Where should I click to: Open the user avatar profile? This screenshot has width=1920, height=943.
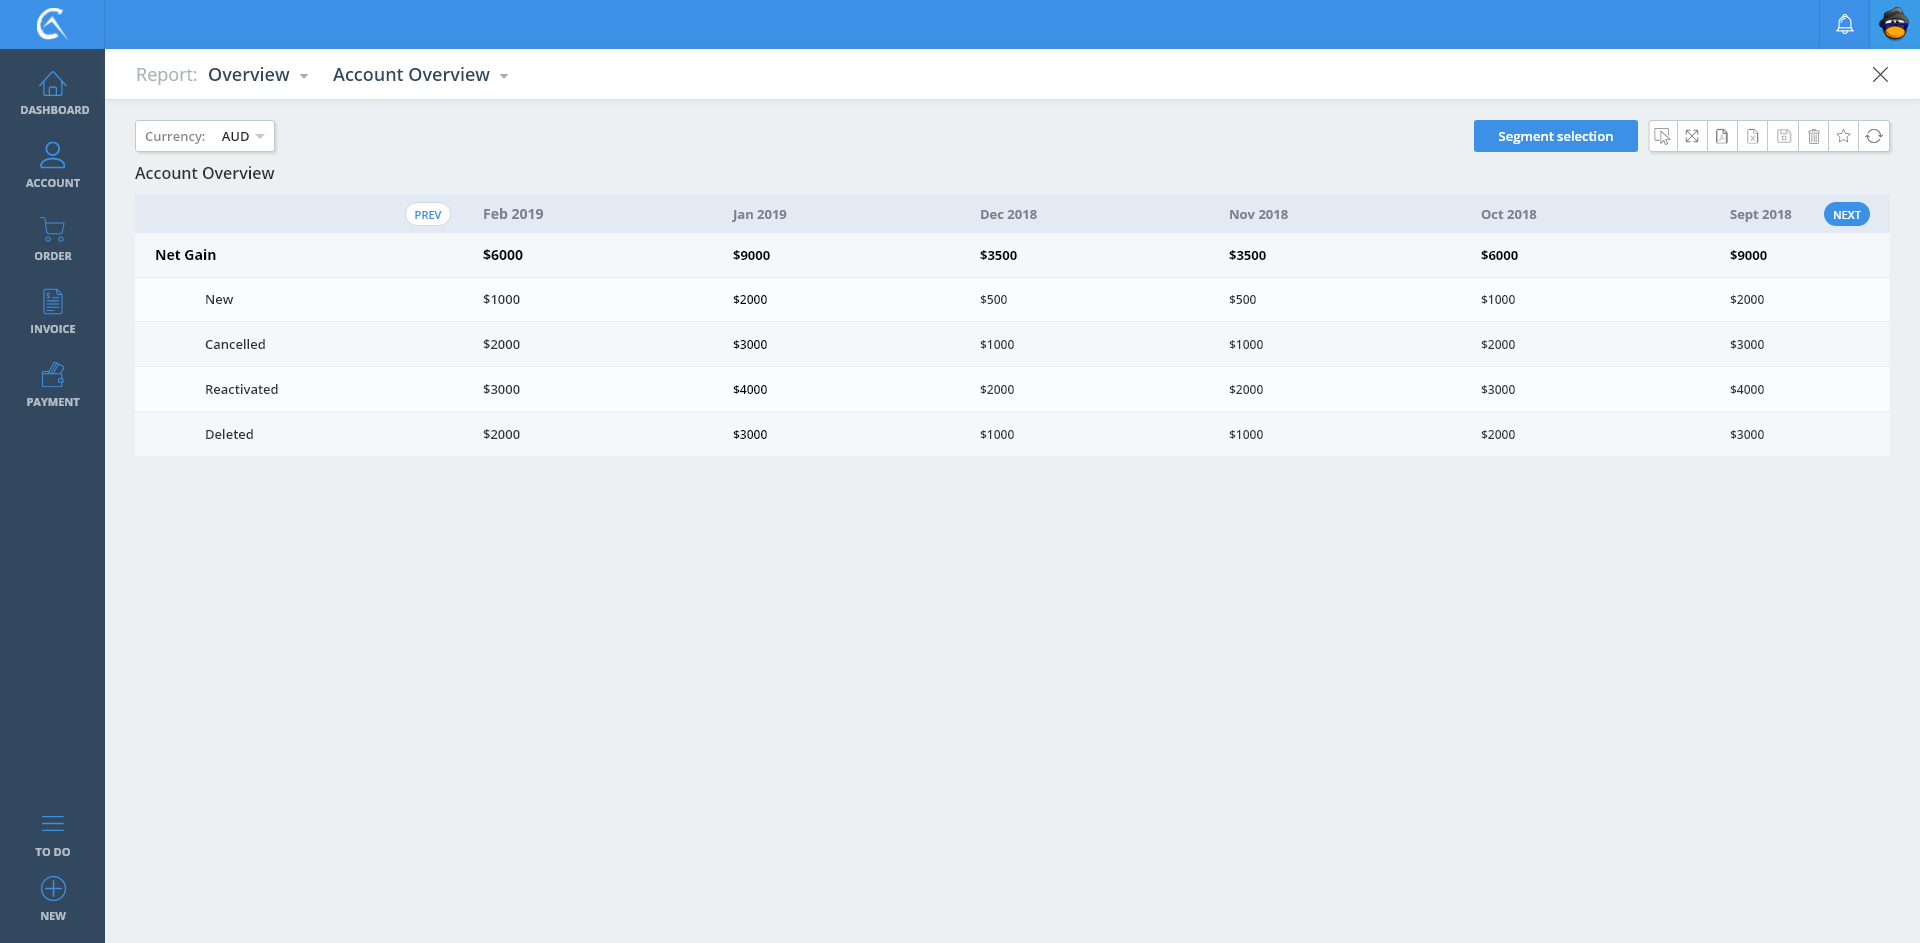click(x=1894, y=24)
